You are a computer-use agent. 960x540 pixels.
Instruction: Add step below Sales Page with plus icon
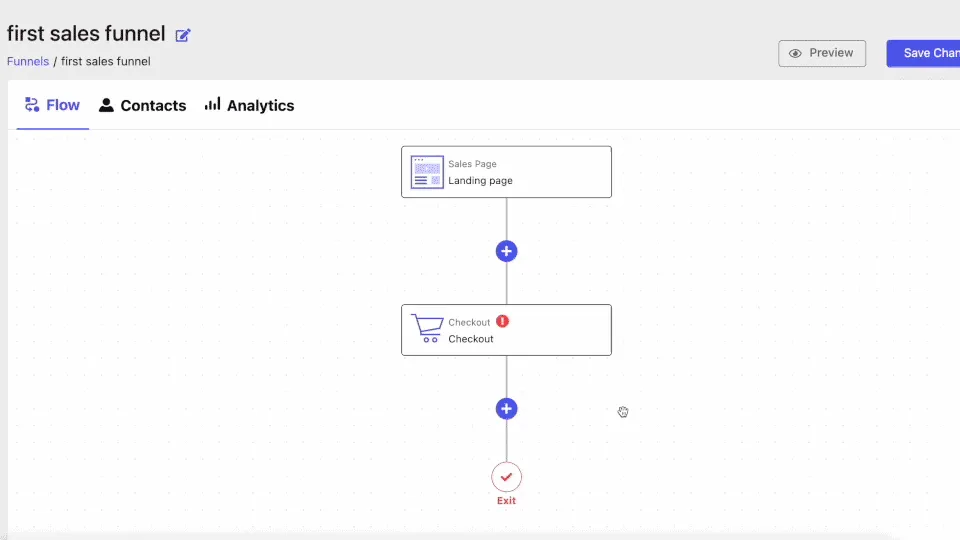pos(506,251)
